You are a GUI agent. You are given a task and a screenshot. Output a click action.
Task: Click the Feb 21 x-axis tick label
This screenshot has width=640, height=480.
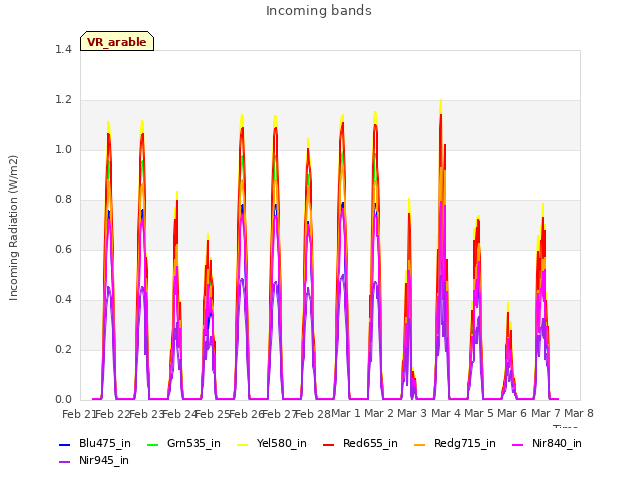pos(79,414)
